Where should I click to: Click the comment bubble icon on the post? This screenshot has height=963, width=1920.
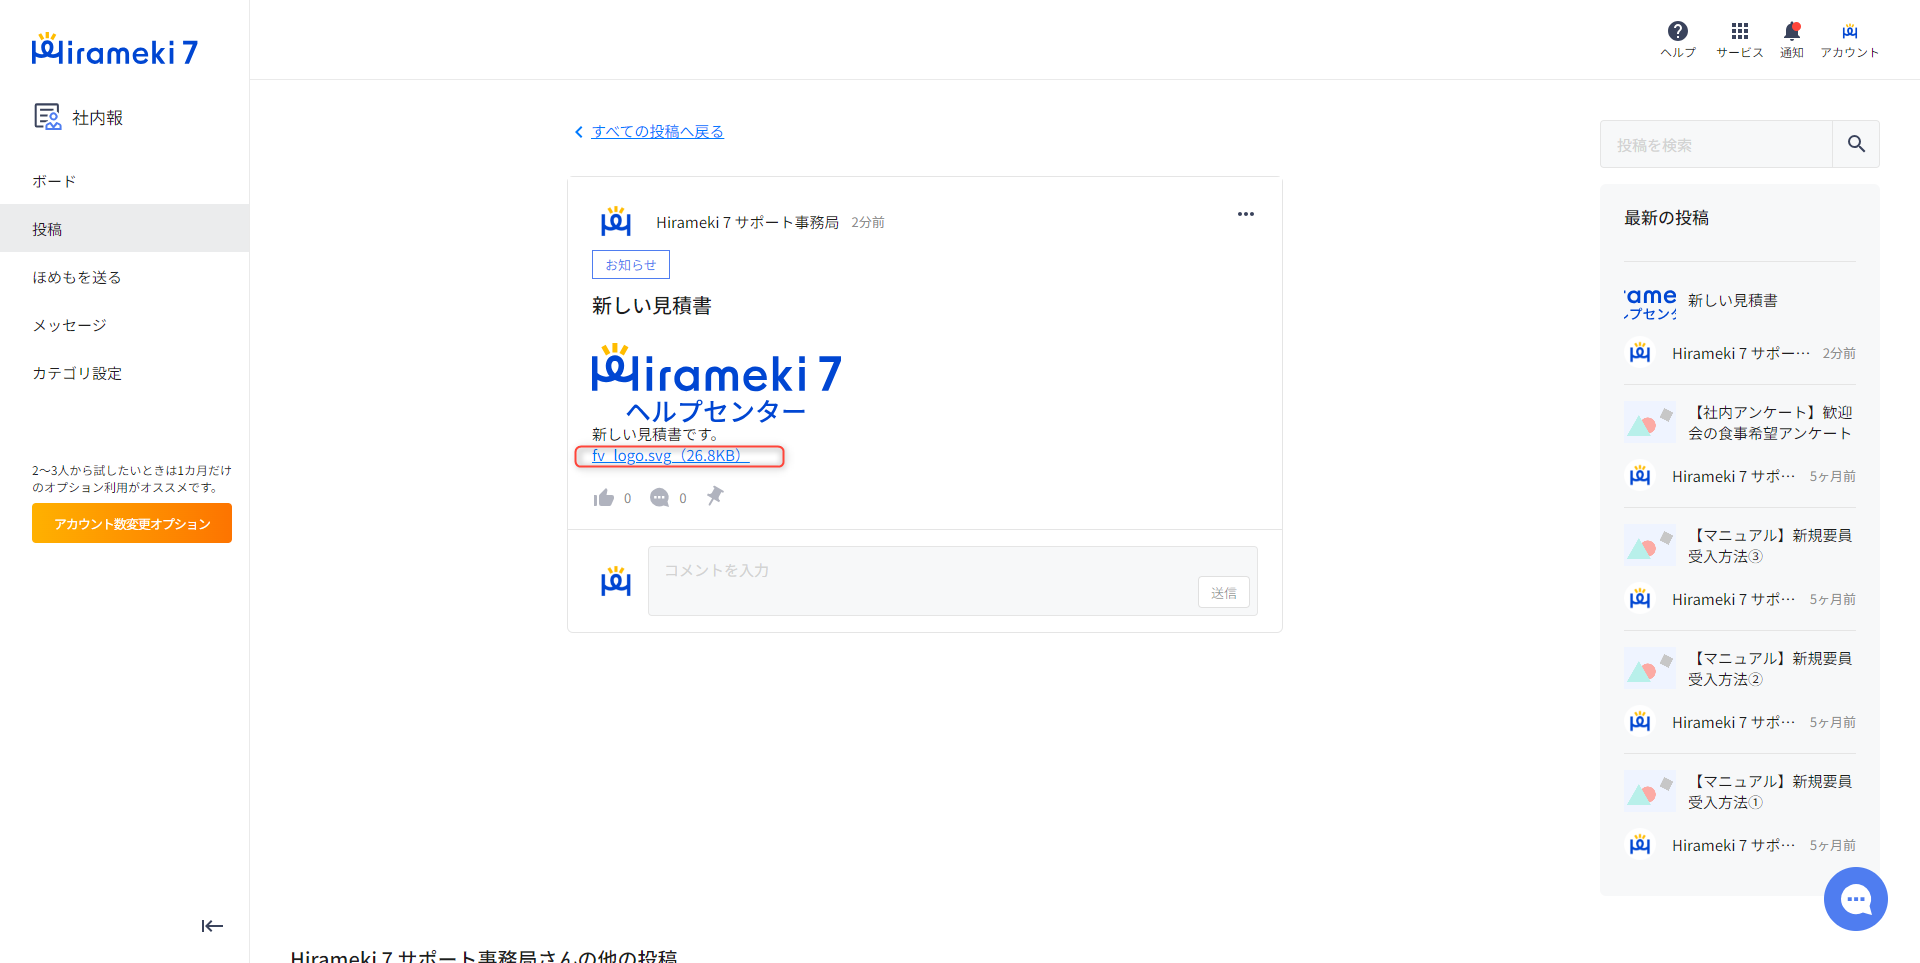point(659,498)
